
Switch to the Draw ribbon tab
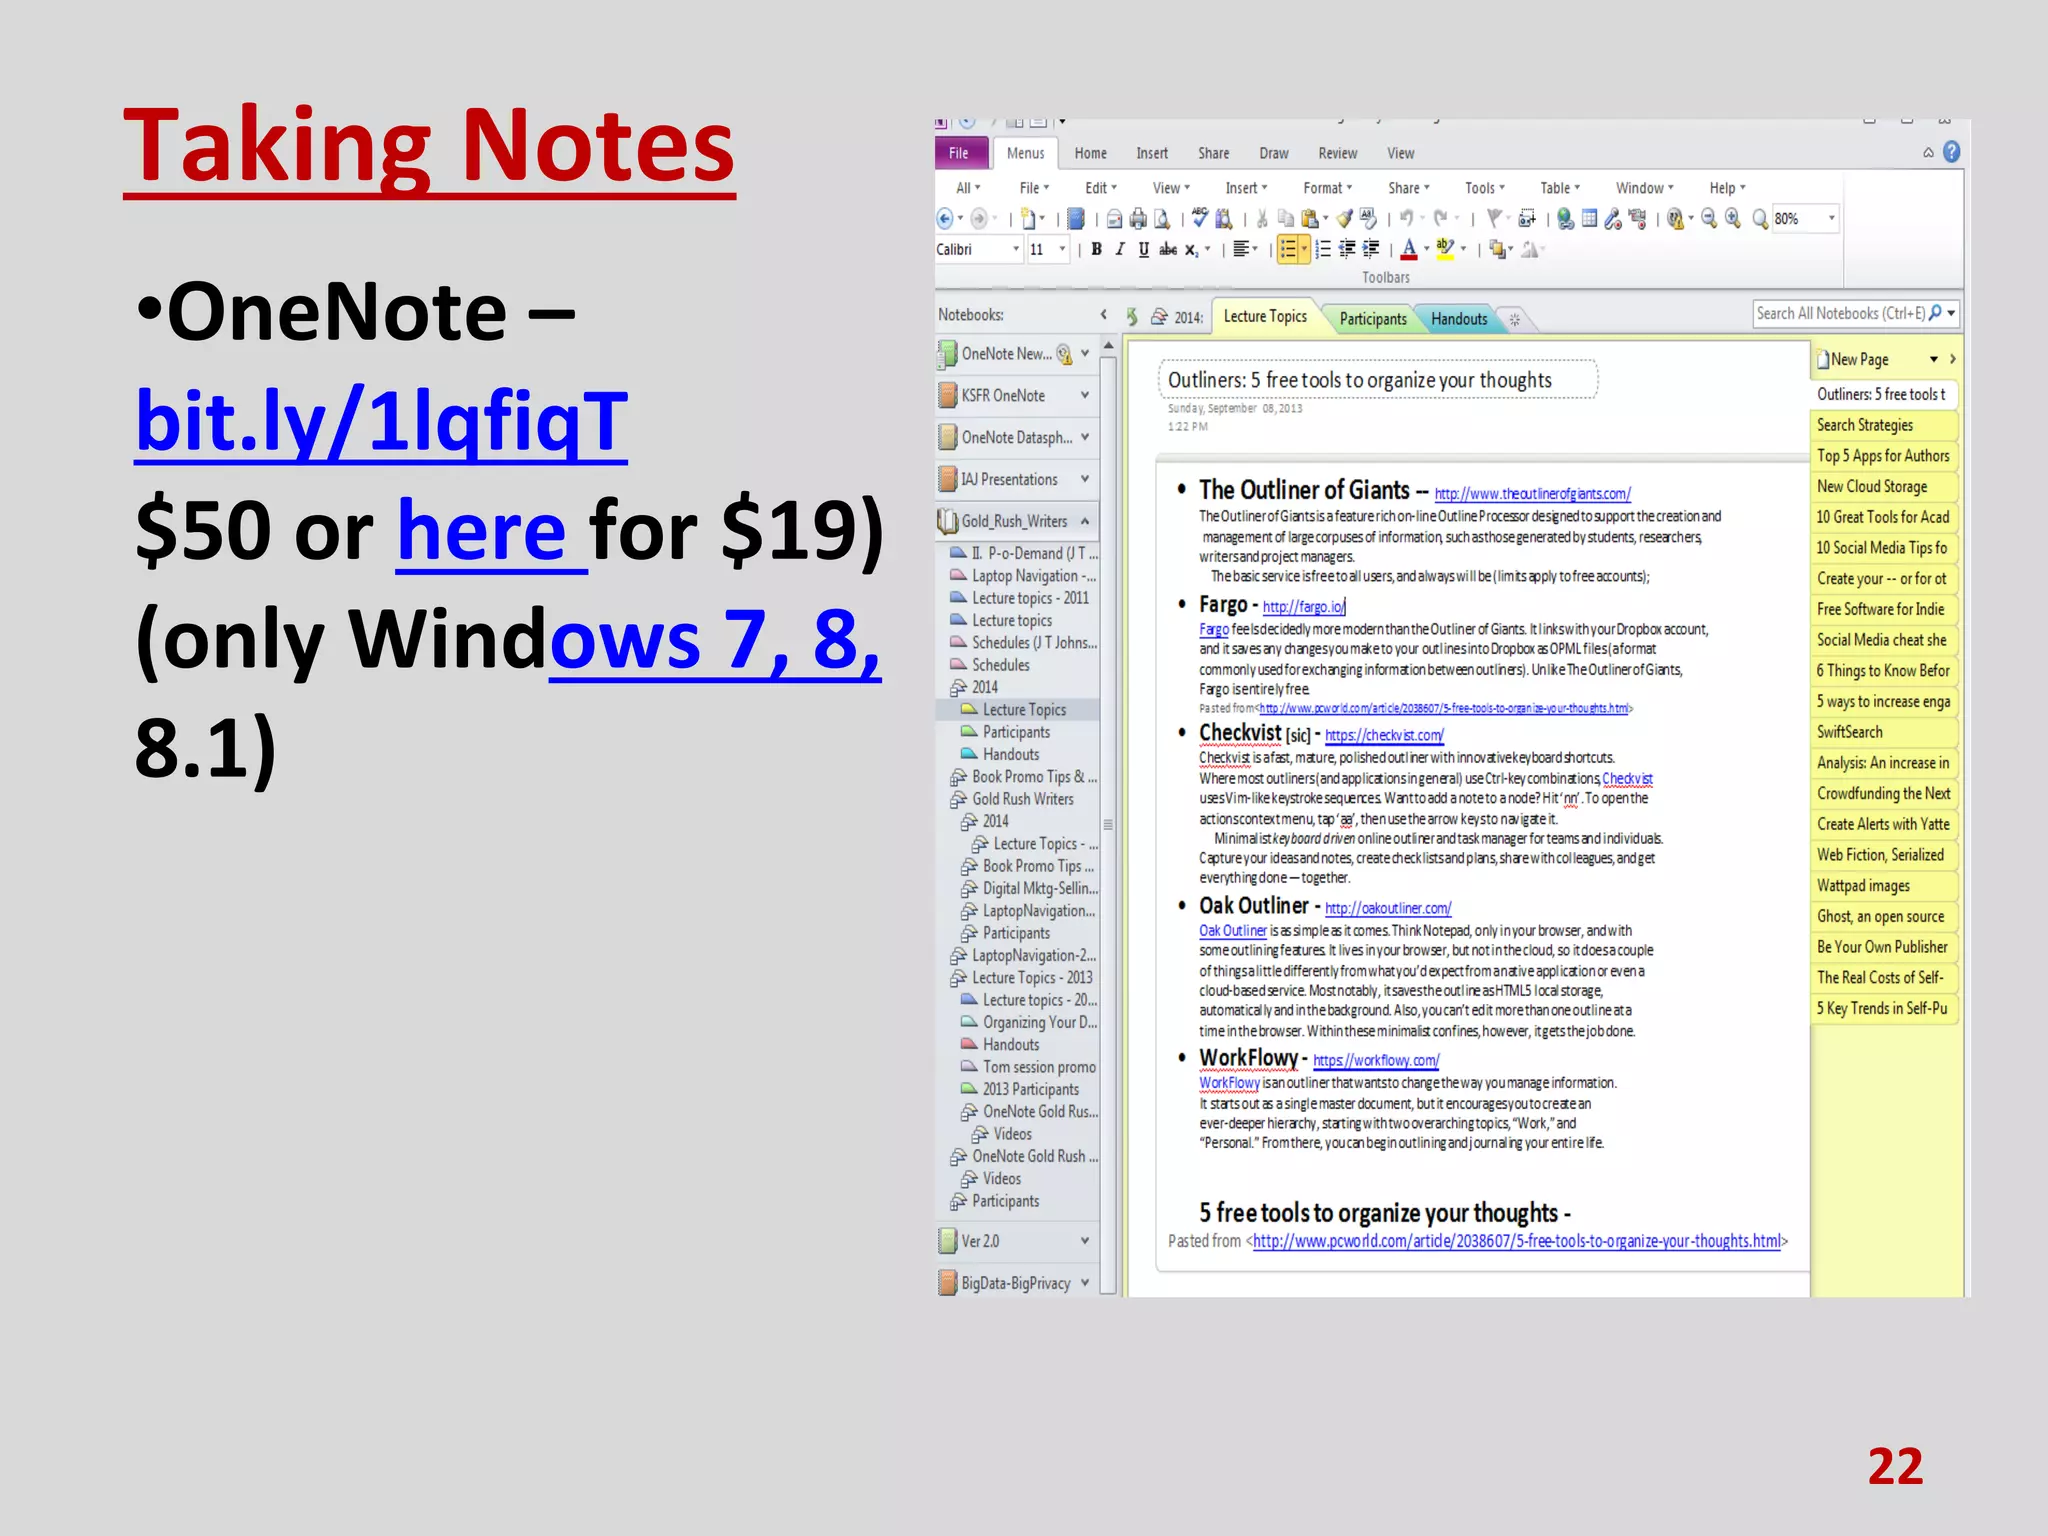coord(1273,153)
